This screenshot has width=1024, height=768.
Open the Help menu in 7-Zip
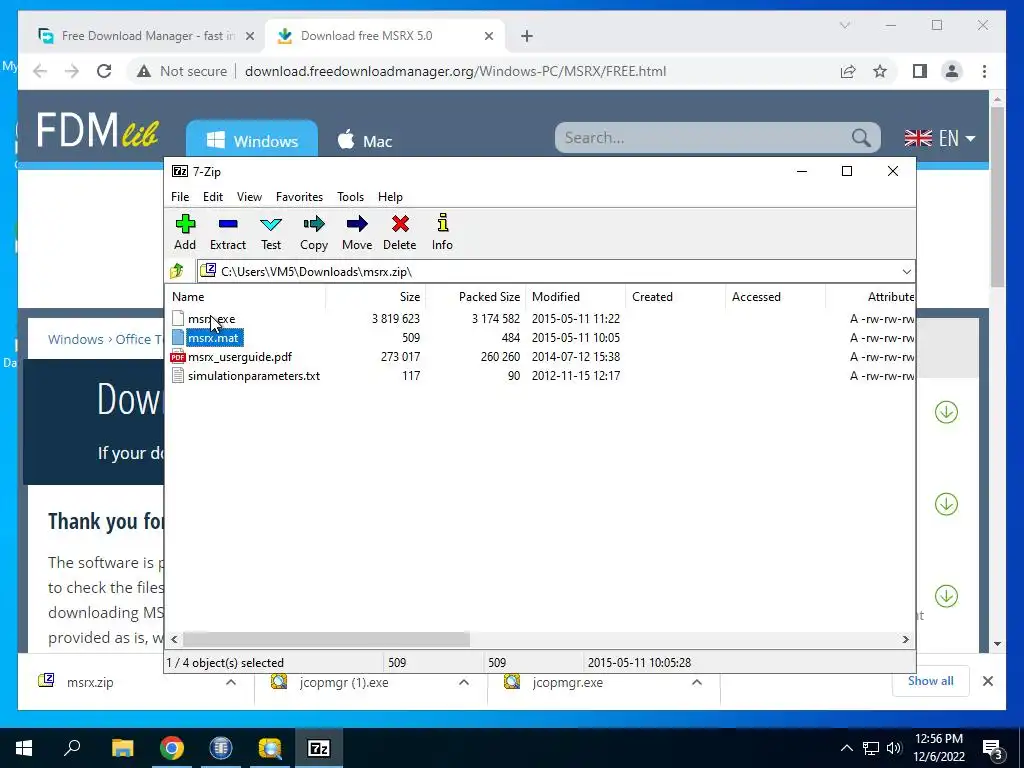(390, 197)
